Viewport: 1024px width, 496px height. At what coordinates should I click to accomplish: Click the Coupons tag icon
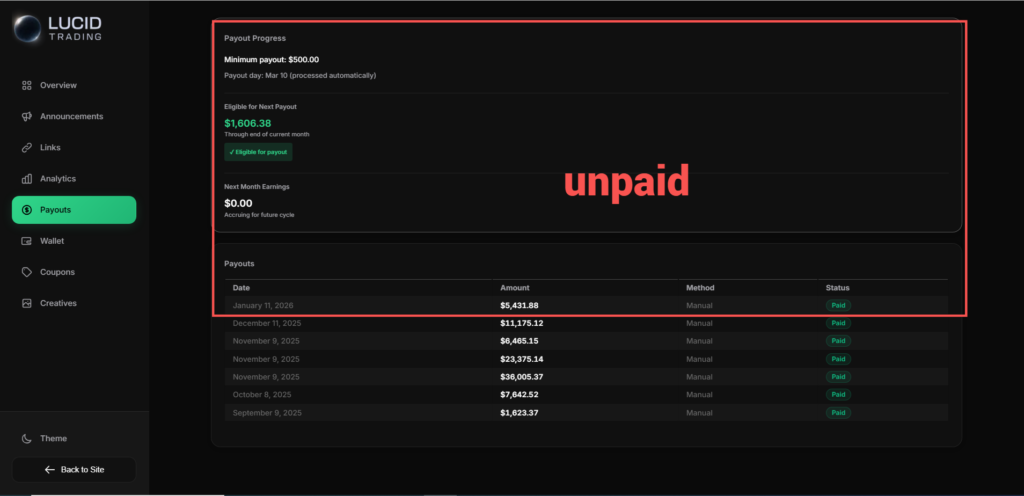tap(27, 272)
